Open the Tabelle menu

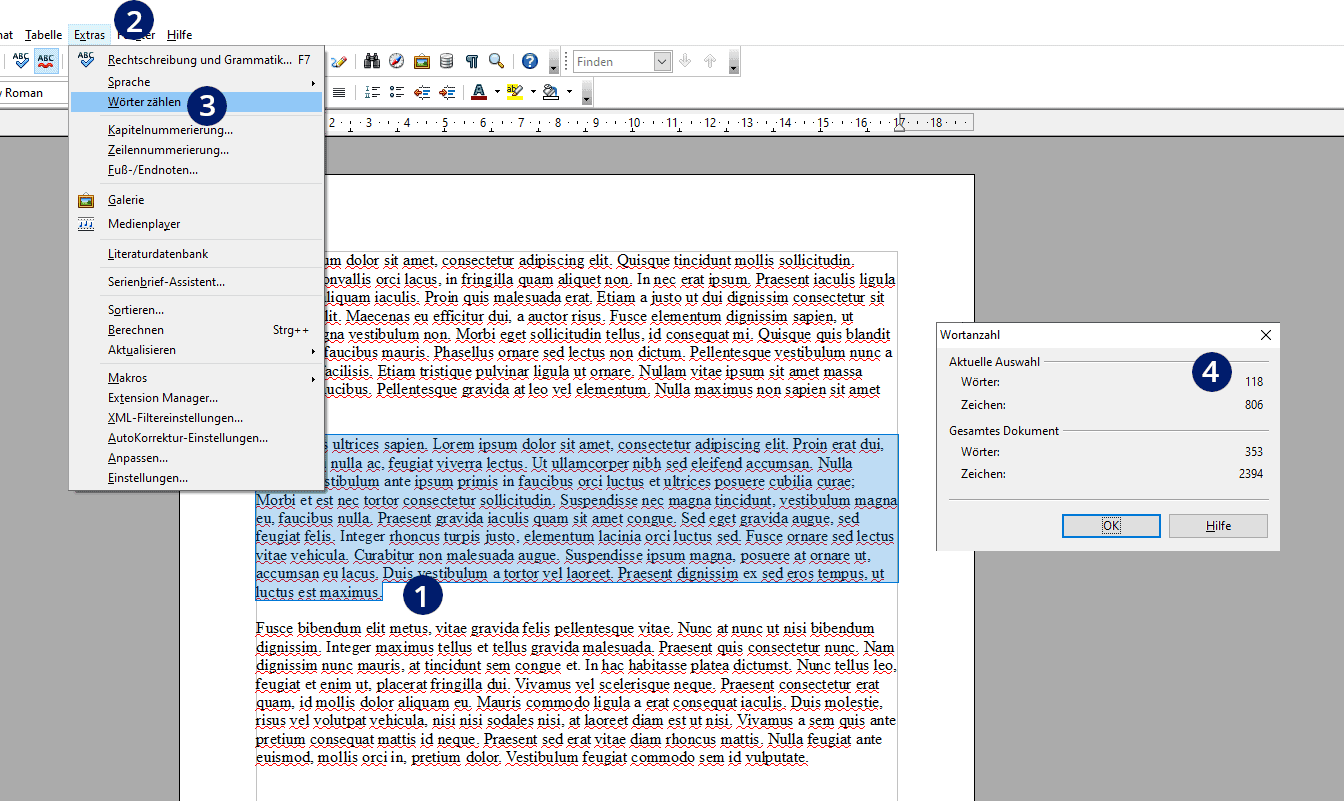(x=44, y=34)
